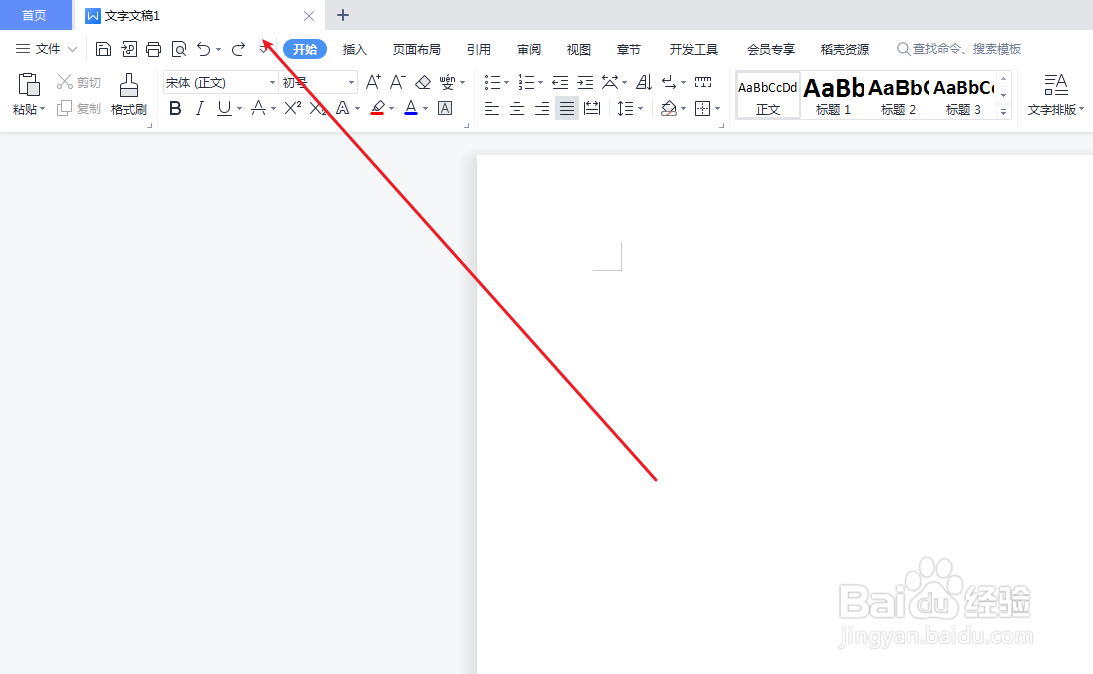Open the 审阅 ribbon tab
1093x674 pixels.
[x=528, y=48]
